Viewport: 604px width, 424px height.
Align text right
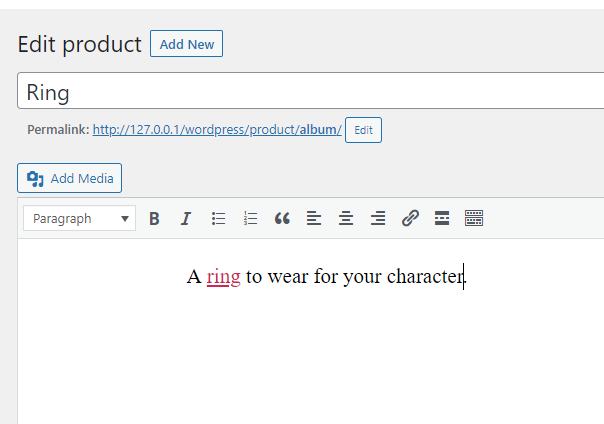378,218
